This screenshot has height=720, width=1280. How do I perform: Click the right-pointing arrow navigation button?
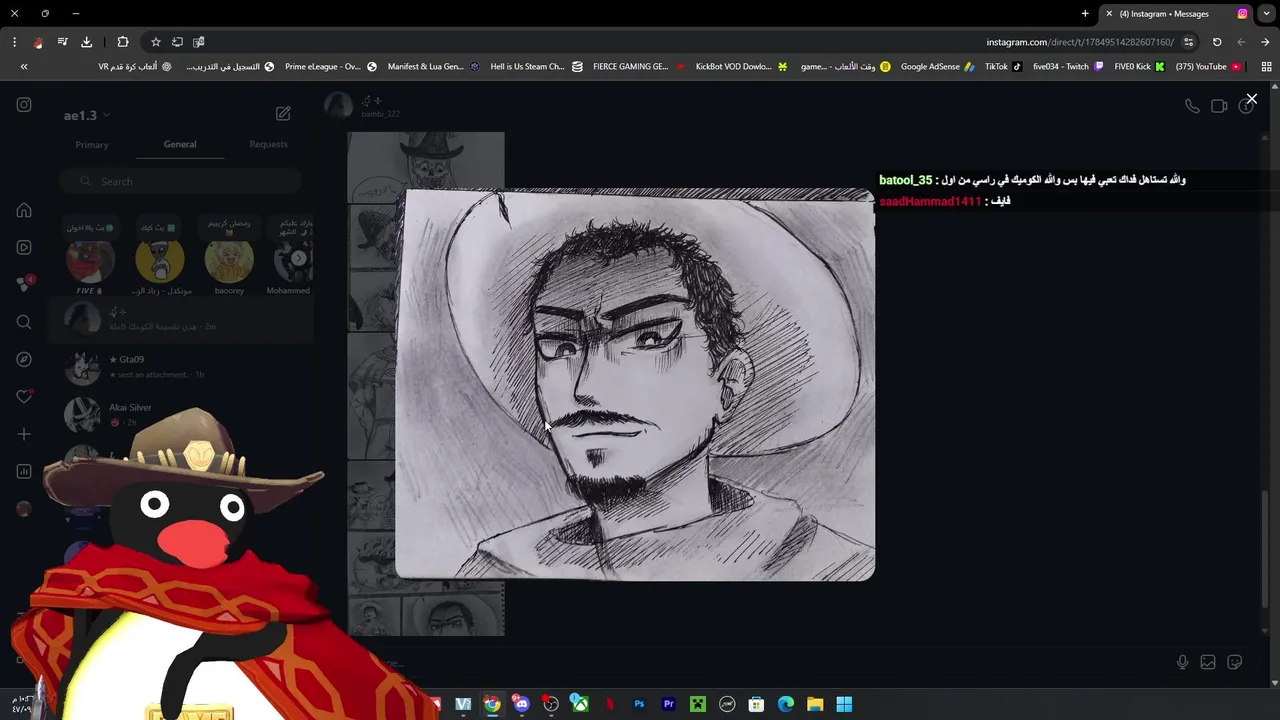point(1265,42)
